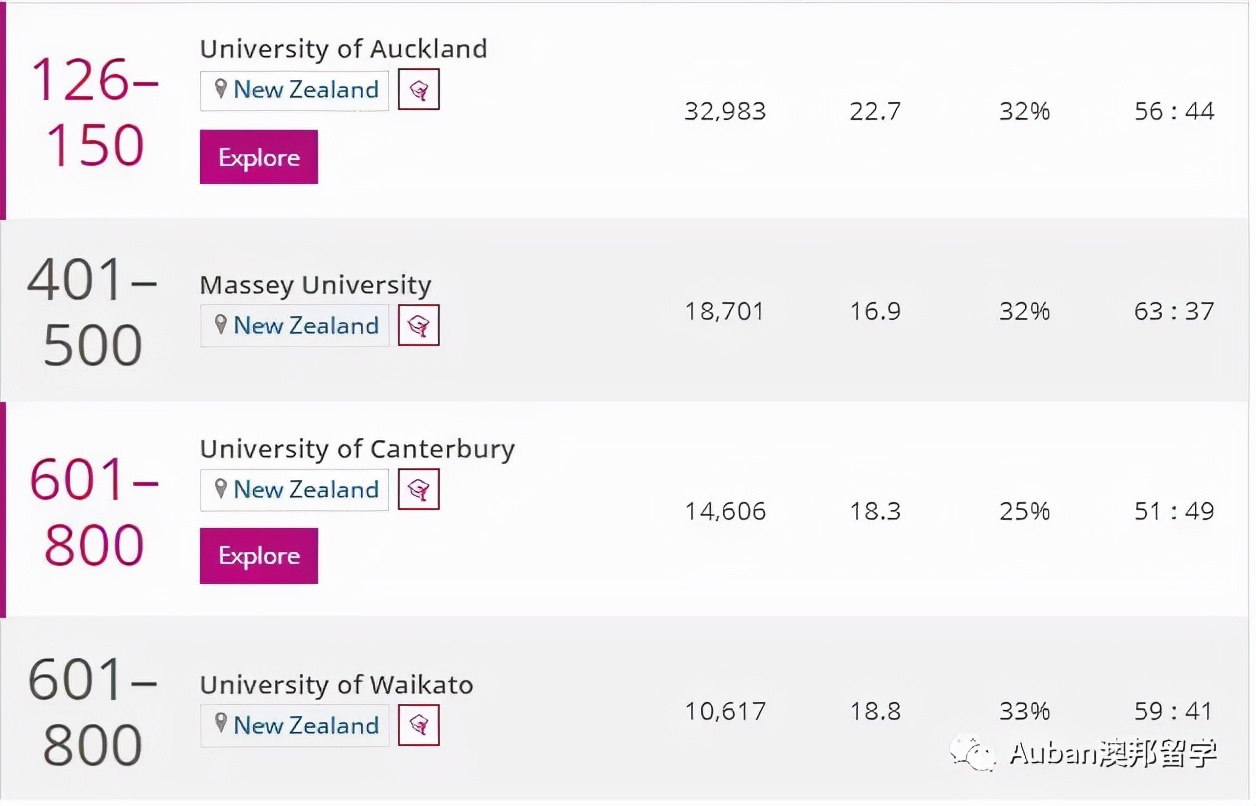Click location pin icon under University of Canterbury
Image resolution: width=1256 pixels, height=806 pixels.
pos(221,489)
